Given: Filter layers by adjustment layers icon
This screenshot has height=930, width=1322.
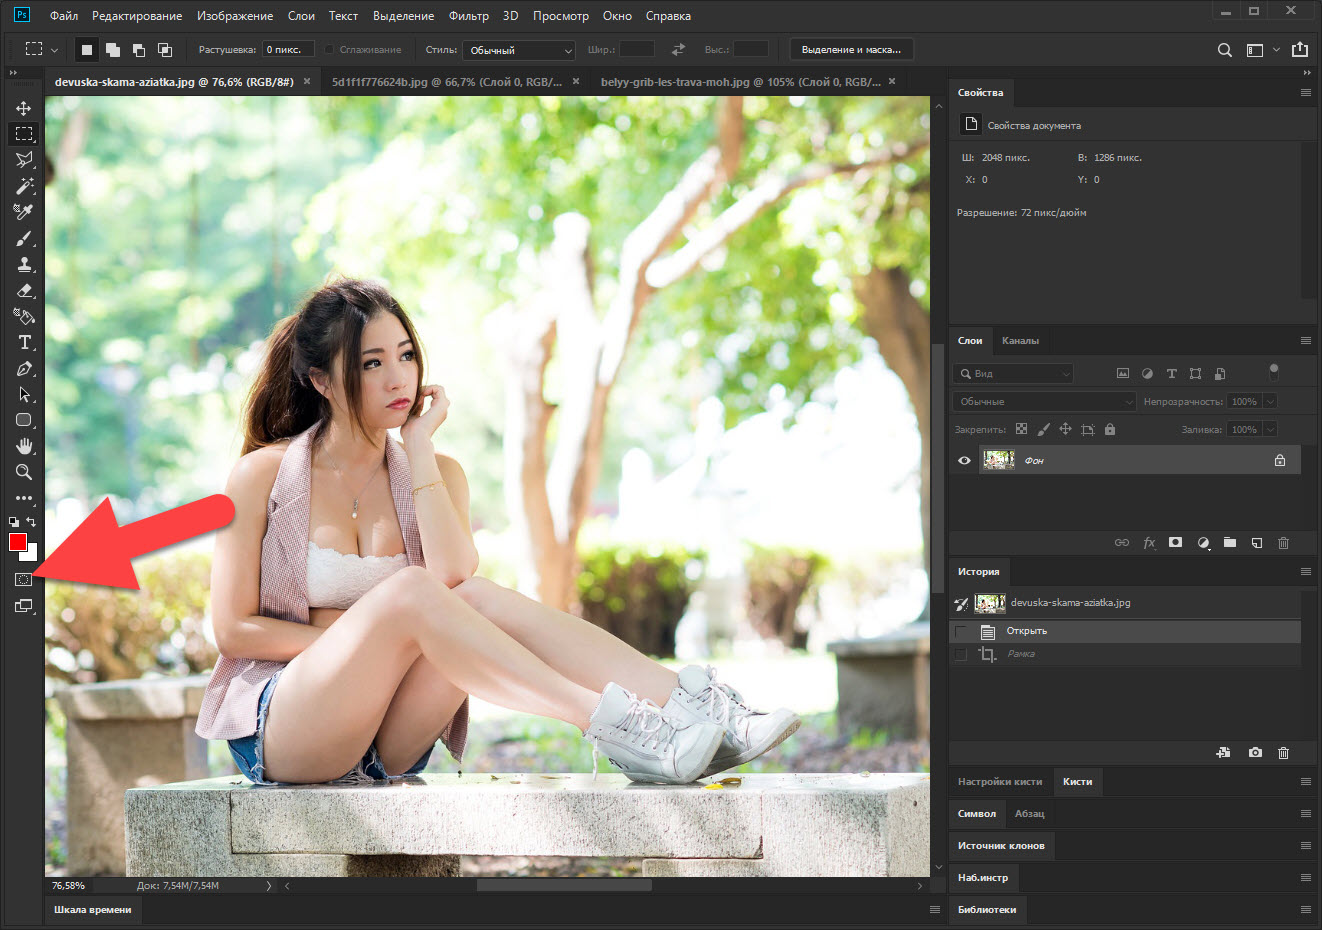Looking at the screenshot, I should 1147,374.
